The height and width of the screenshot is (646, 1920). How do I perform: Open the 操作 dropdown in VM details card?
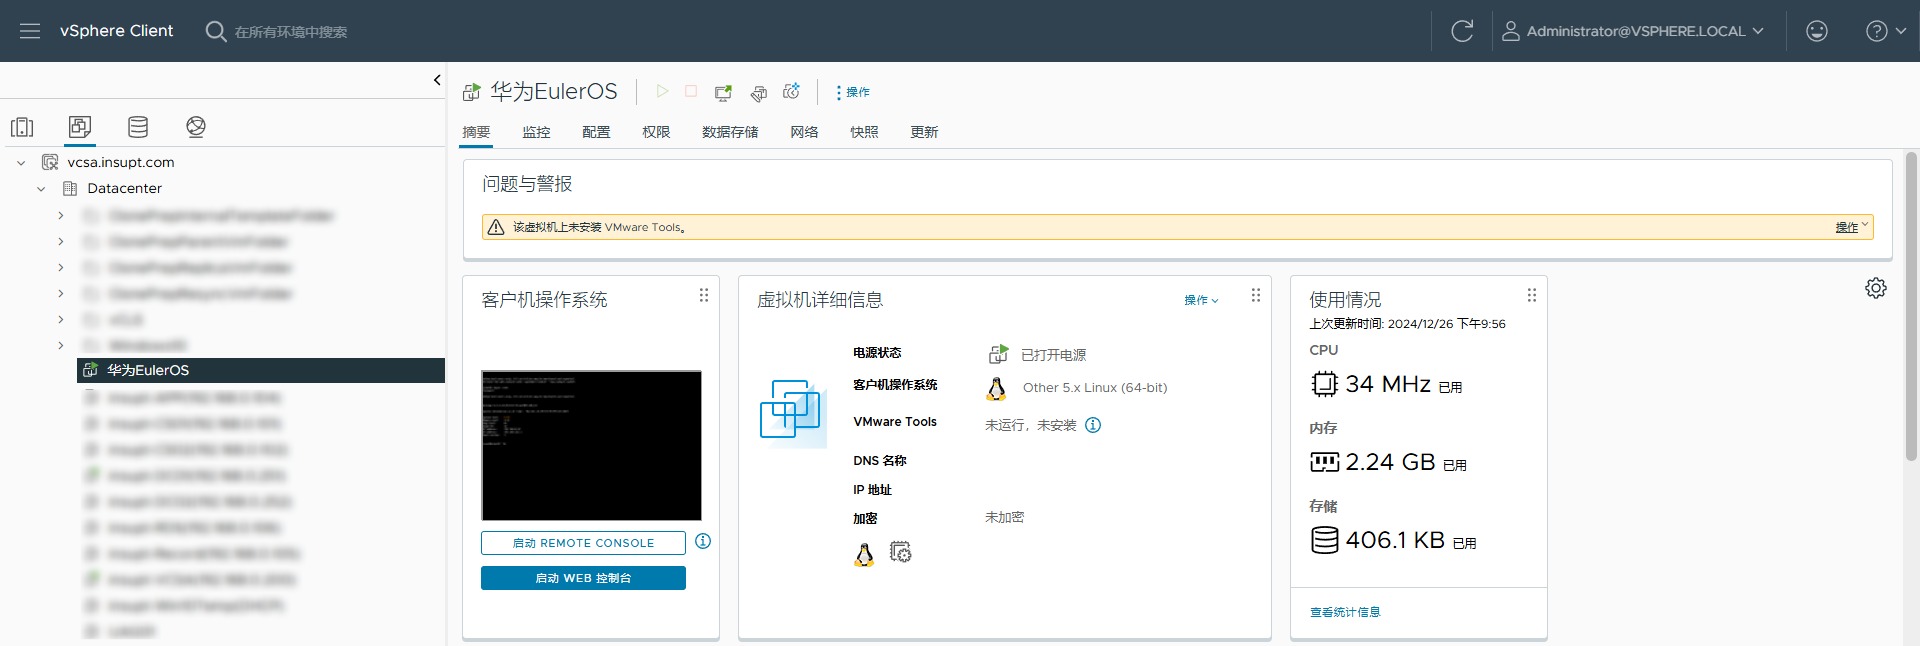pos(1201,300)
